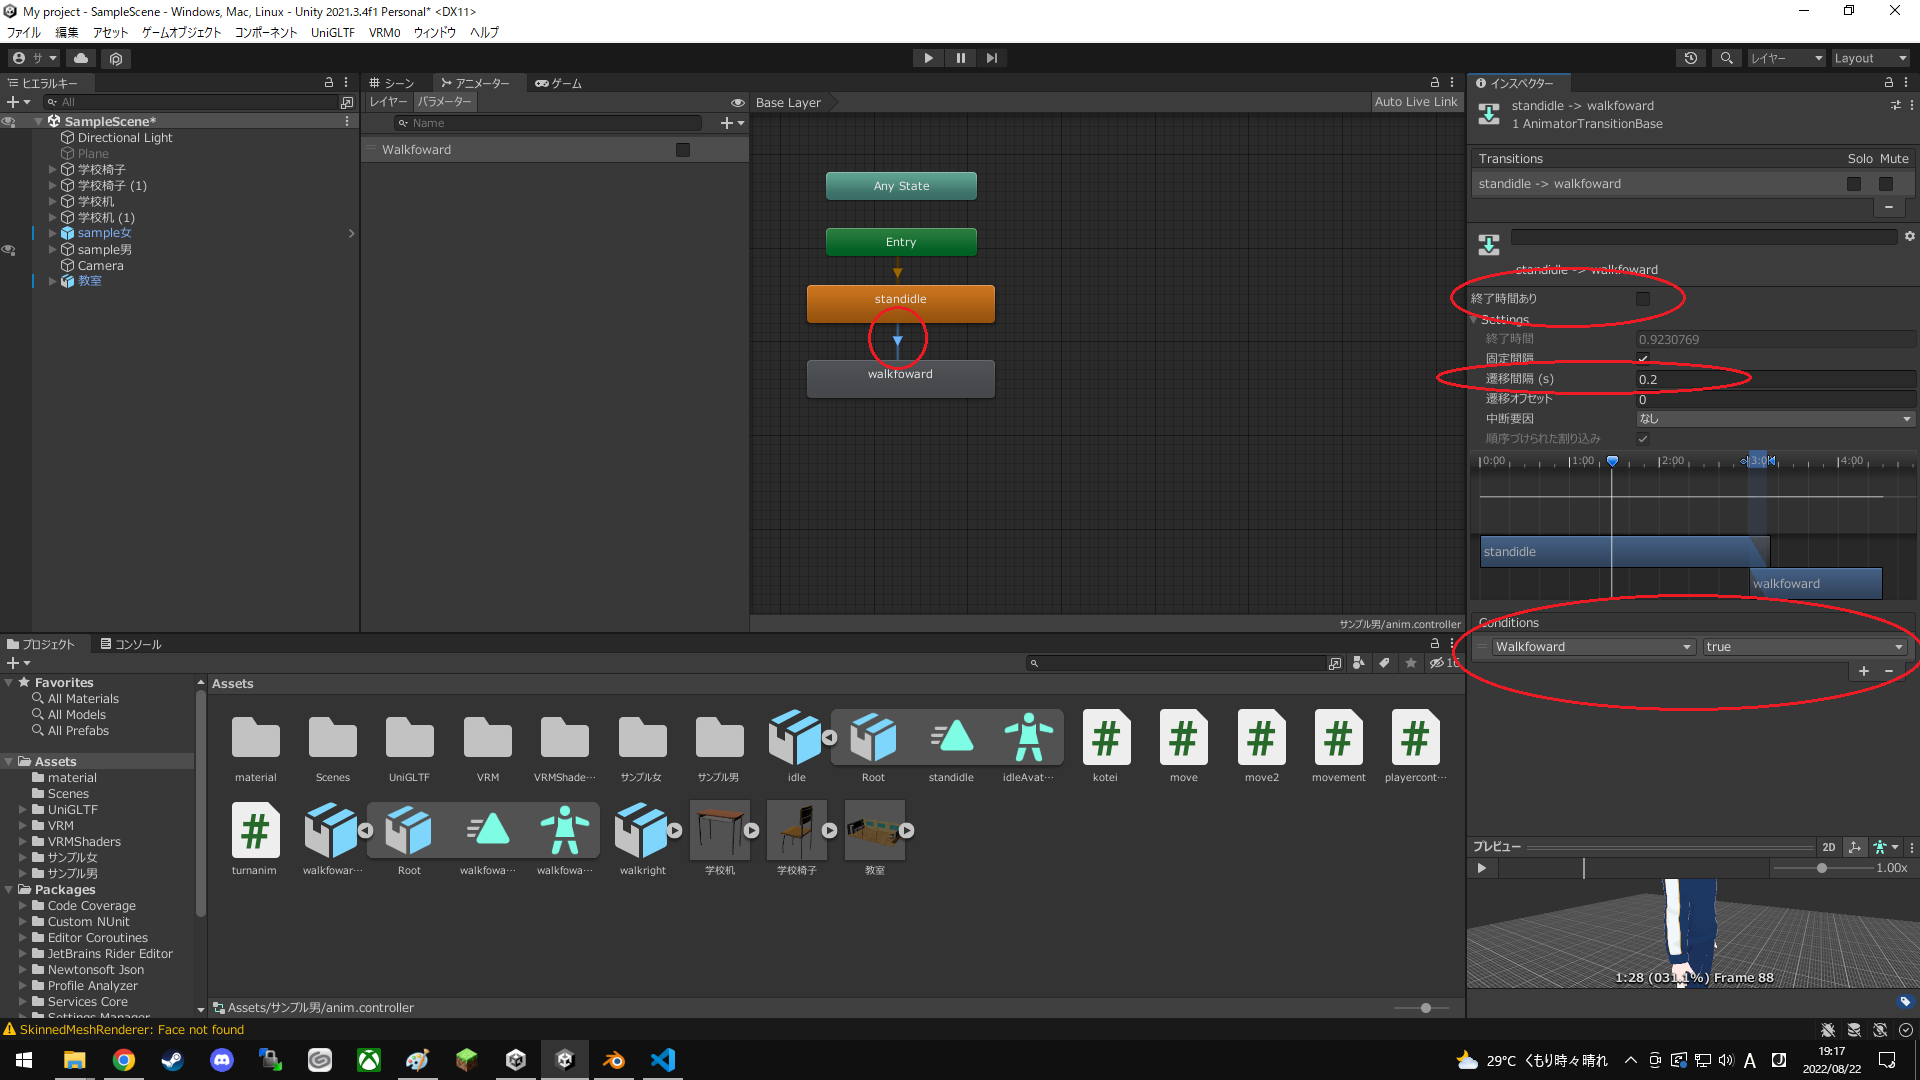Click the Auto Live Link button

tap(1415, 102)
